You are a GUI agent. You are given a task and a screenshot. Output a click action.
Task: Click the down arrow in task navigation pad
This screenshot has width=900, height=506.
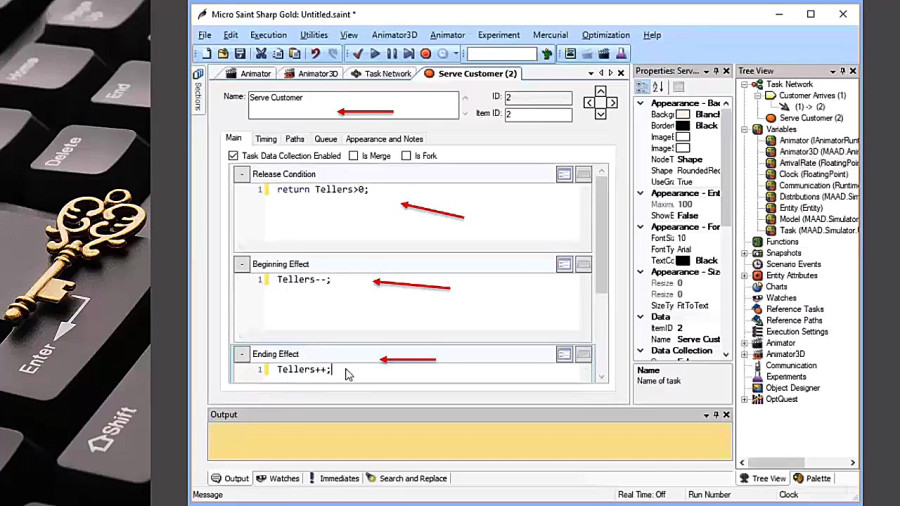(600, 114)
